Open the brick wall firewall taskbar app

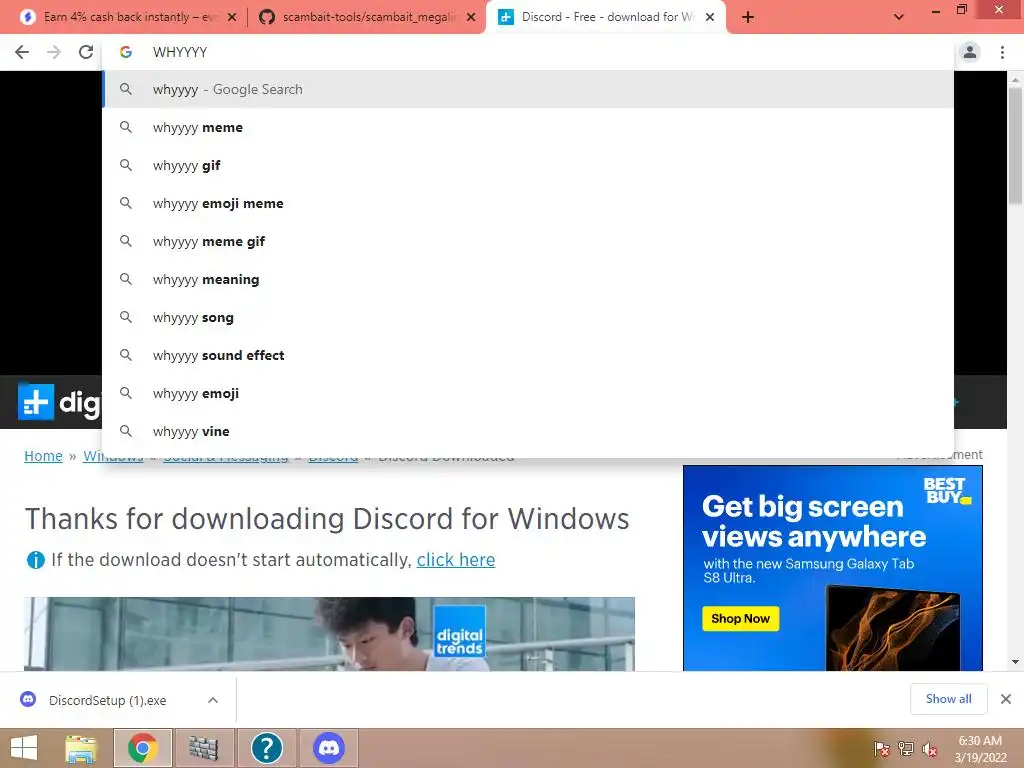tap(204, 748)
